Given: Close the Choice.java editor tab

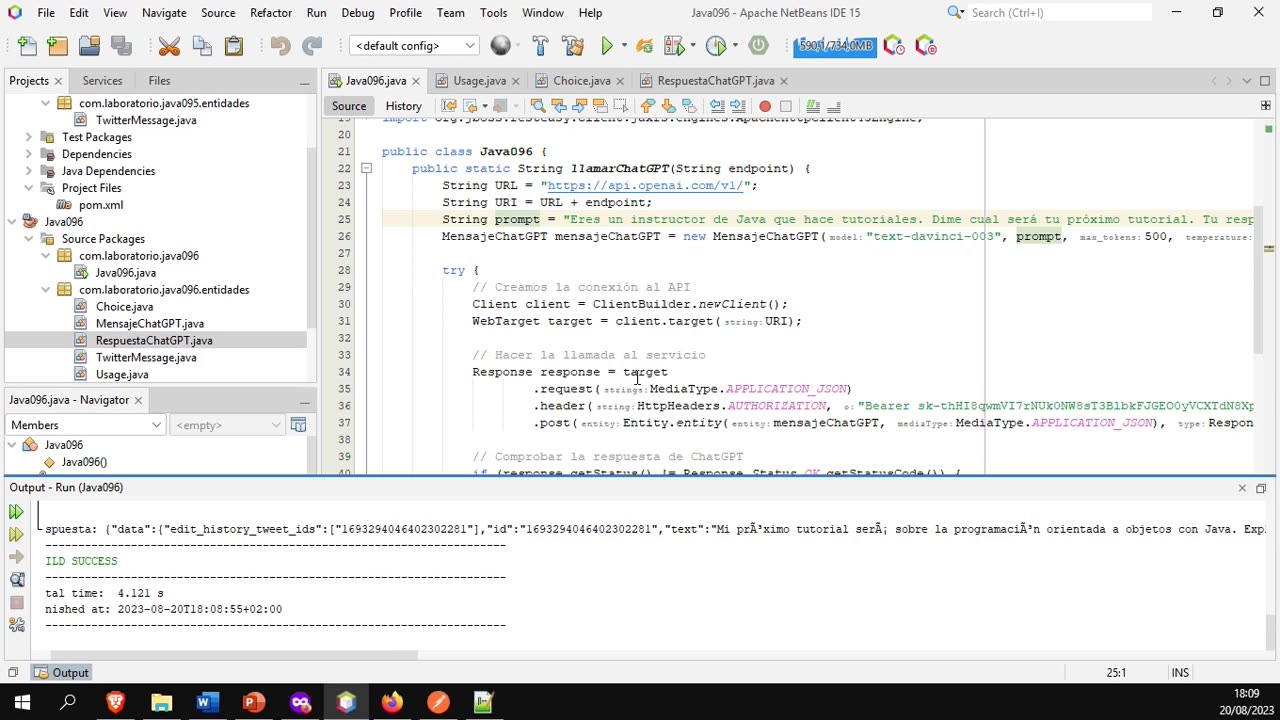Looking at the screenshot, I should 622,81.
